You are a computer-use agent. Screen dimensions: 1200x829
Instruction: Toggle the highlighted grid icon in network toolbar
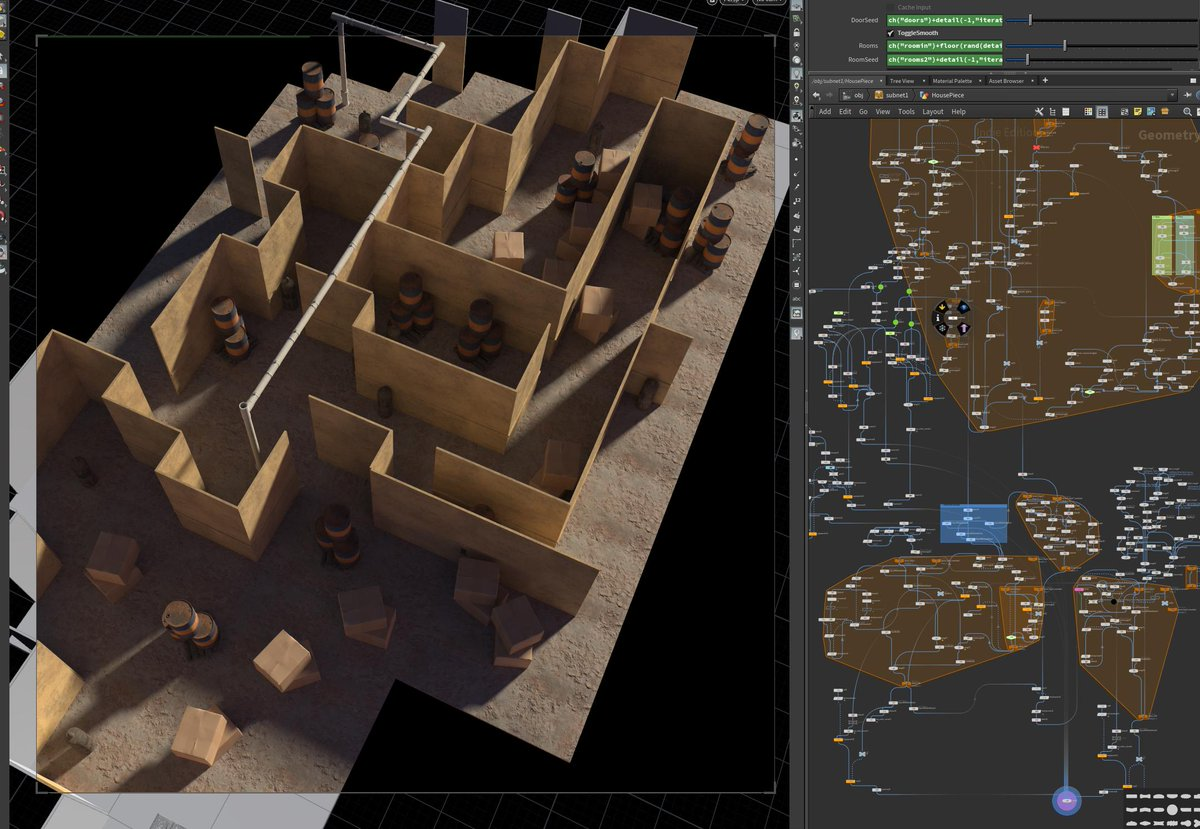point(1102,111)
